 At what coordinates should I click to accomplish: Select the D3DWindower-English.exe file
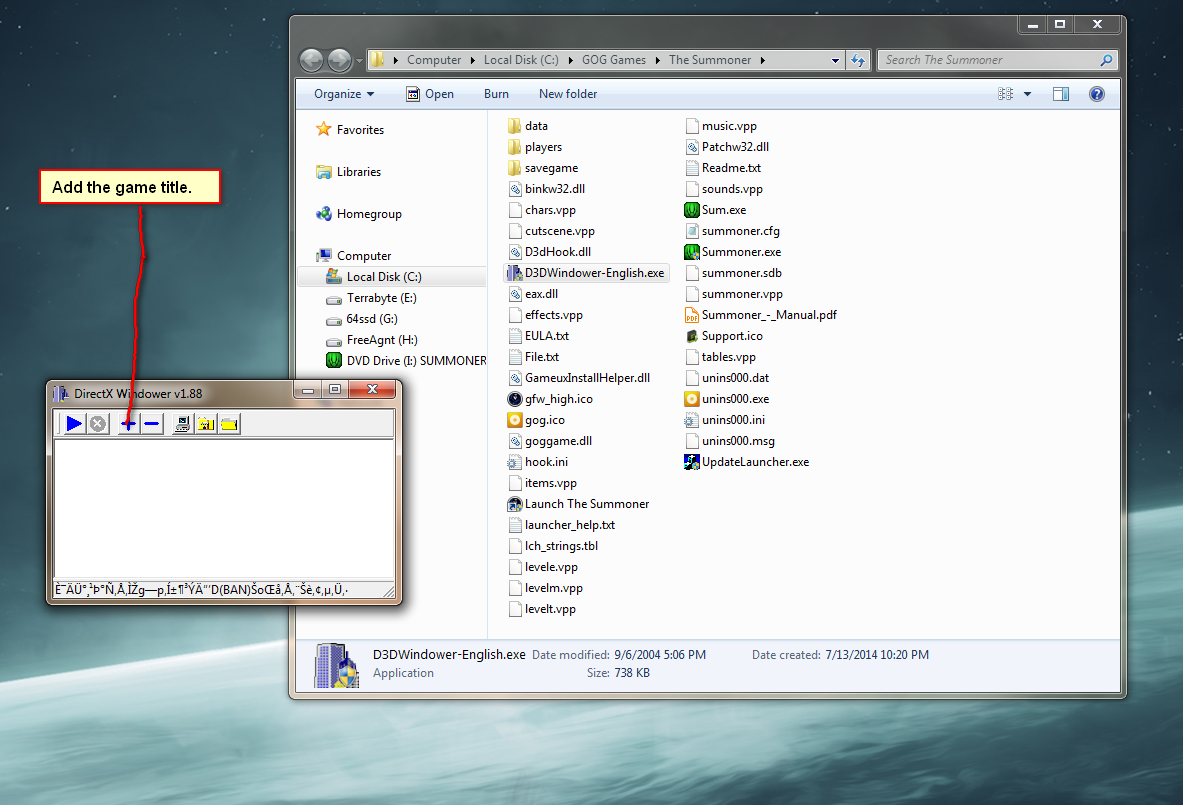pos(586,273)
